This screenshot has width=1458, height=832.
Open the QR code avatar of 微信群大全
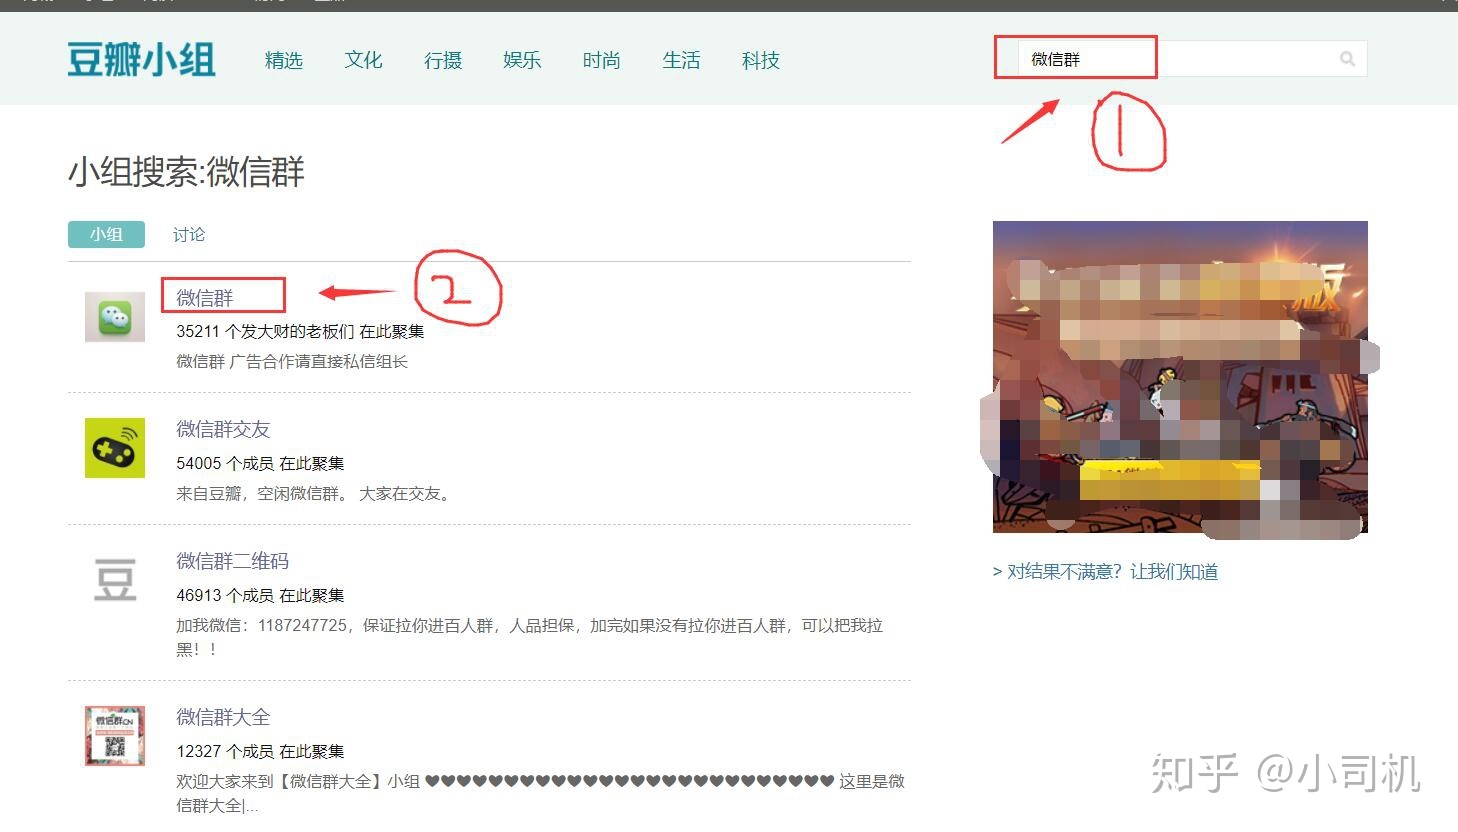pos(115,736)
